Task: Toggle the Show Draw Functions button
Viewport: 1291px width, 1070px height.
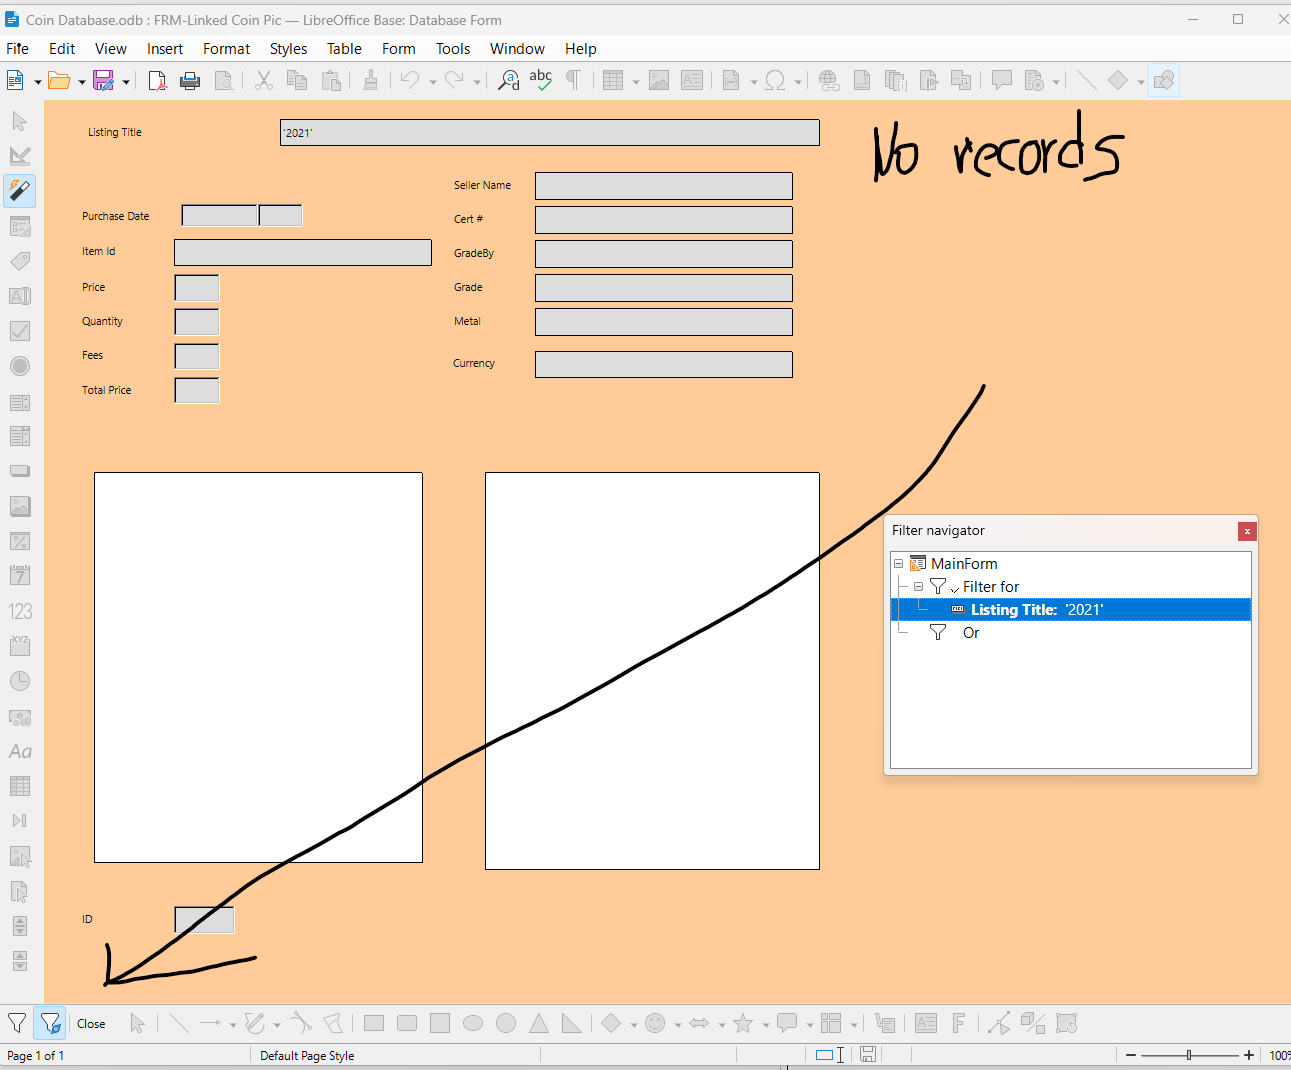Action: pyautogui.click(x=1163, y=81)
